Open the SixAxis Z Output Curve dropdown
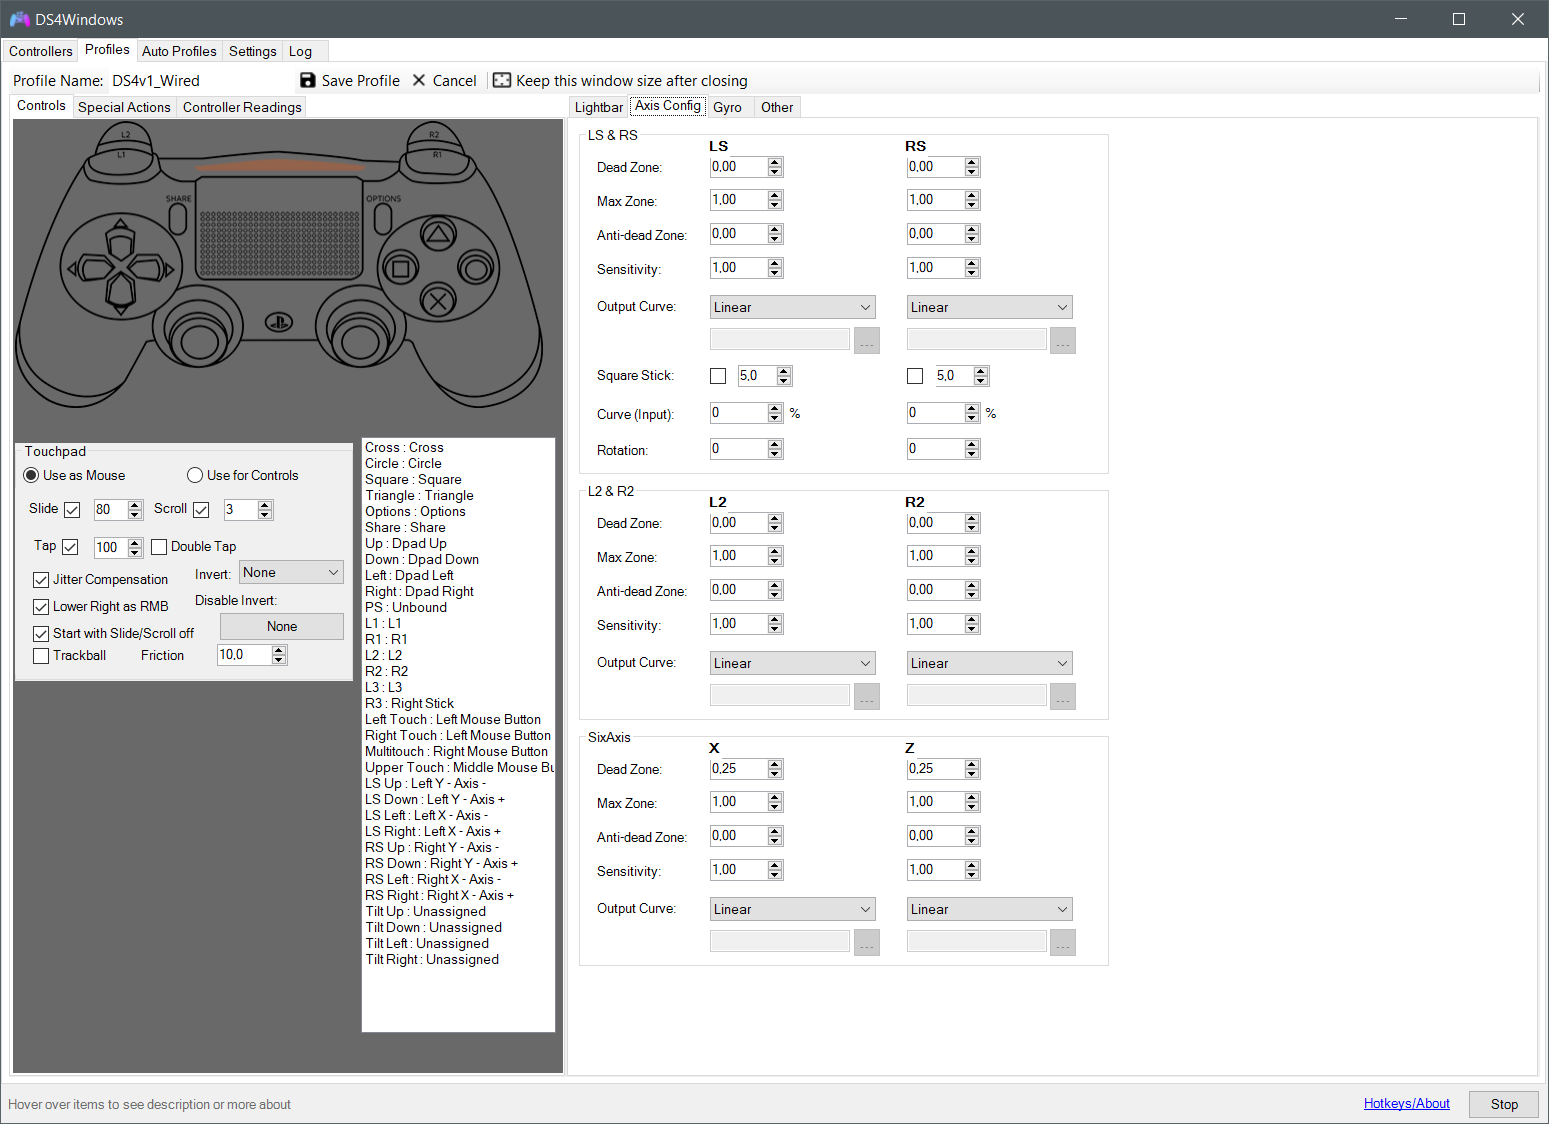Screen dimensions: 1549x1125 coord(989,909)
